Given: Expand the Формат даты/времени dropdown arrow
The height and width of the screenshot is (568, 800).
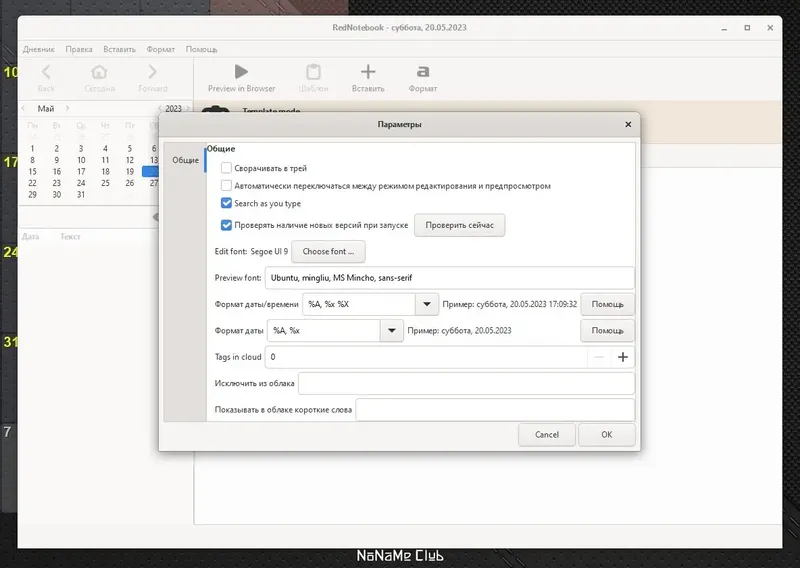Looking at the screenshot, I should [427, 304].
